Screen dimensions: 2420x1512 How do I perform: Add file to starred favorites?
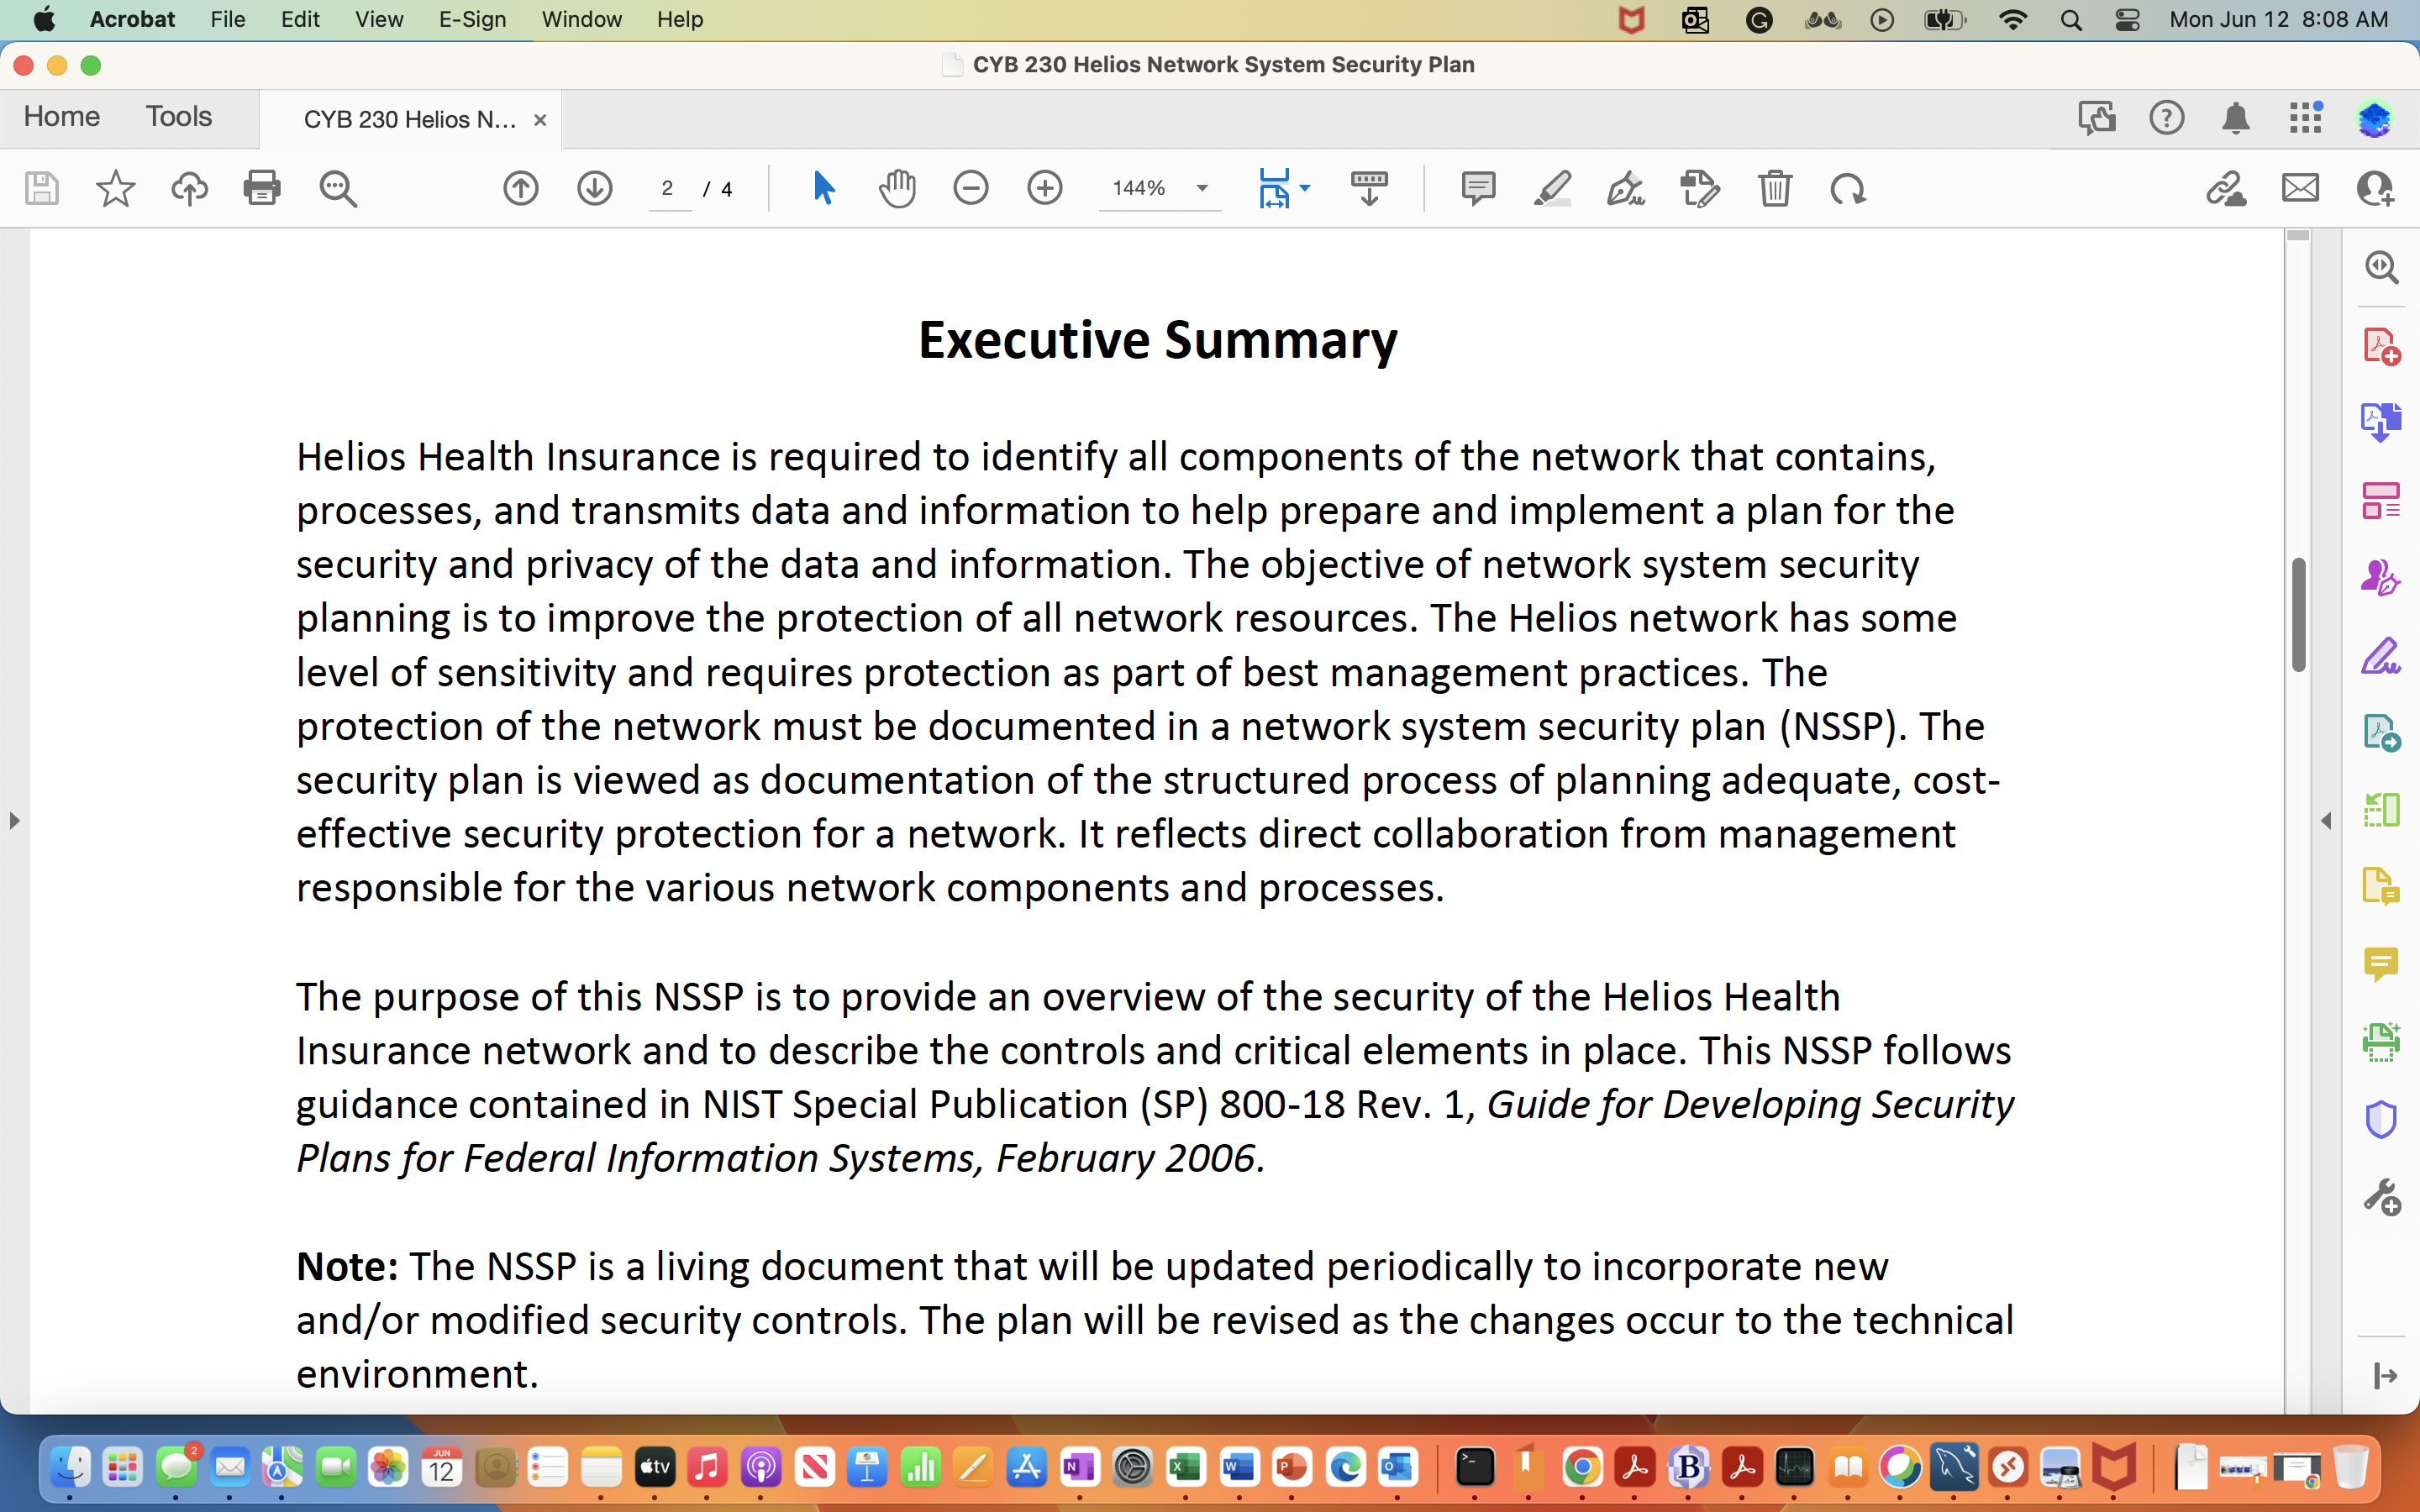click(x=115, y=188)
